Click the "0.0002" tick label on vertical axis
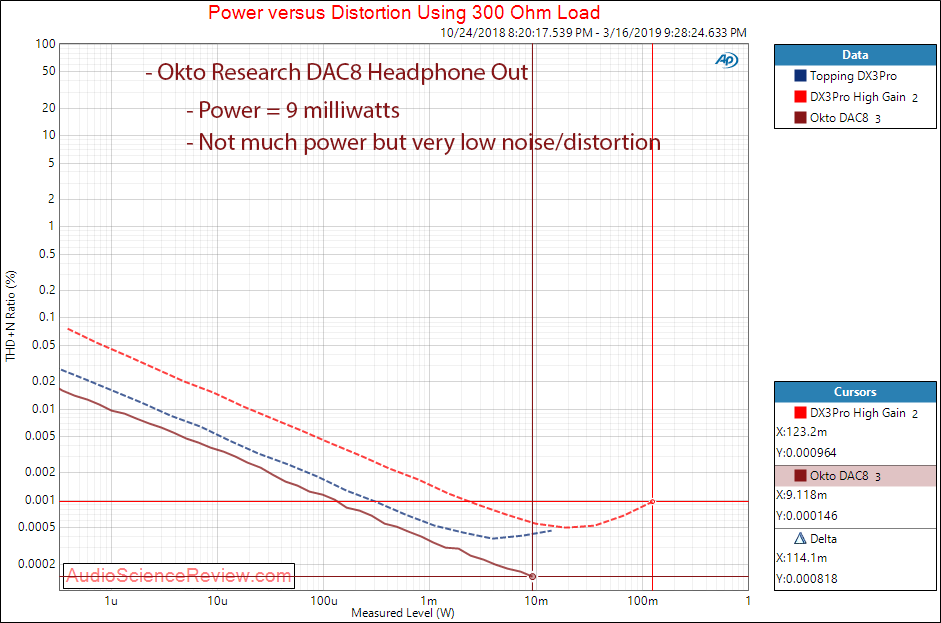941x623 pixels. [37, 564]
